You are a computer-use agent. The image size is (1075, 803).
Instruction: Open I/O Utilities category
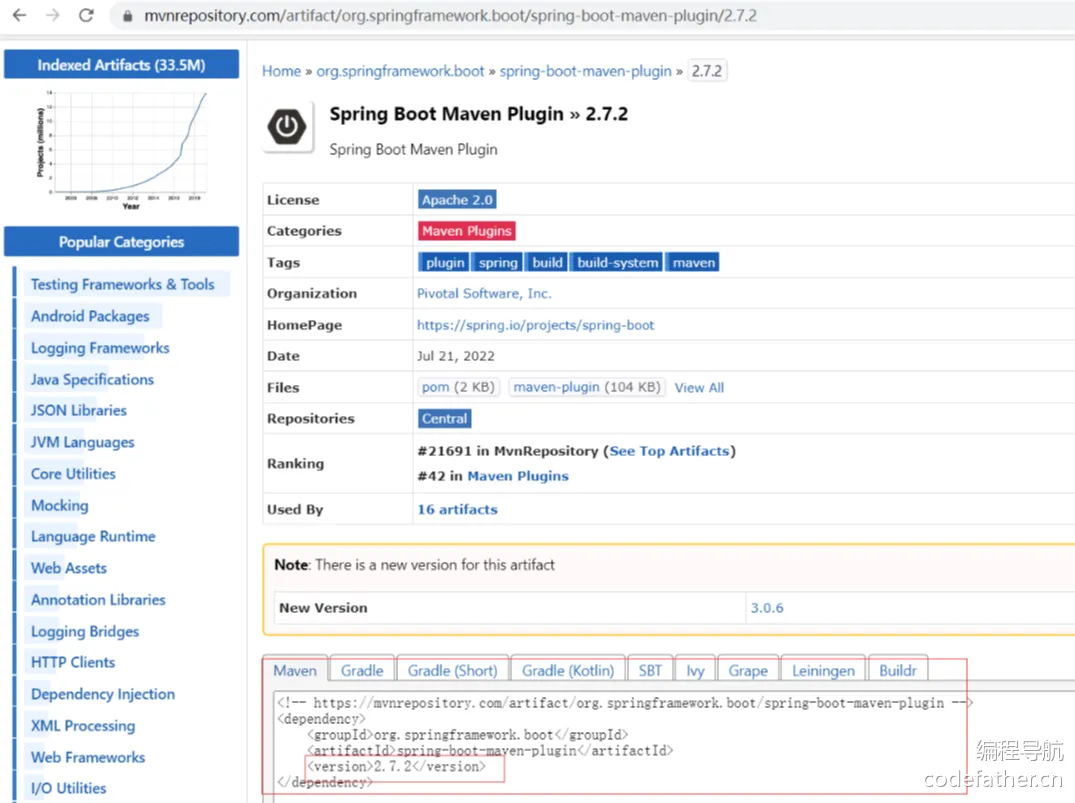pyautogui.click(x=68, y=788)
